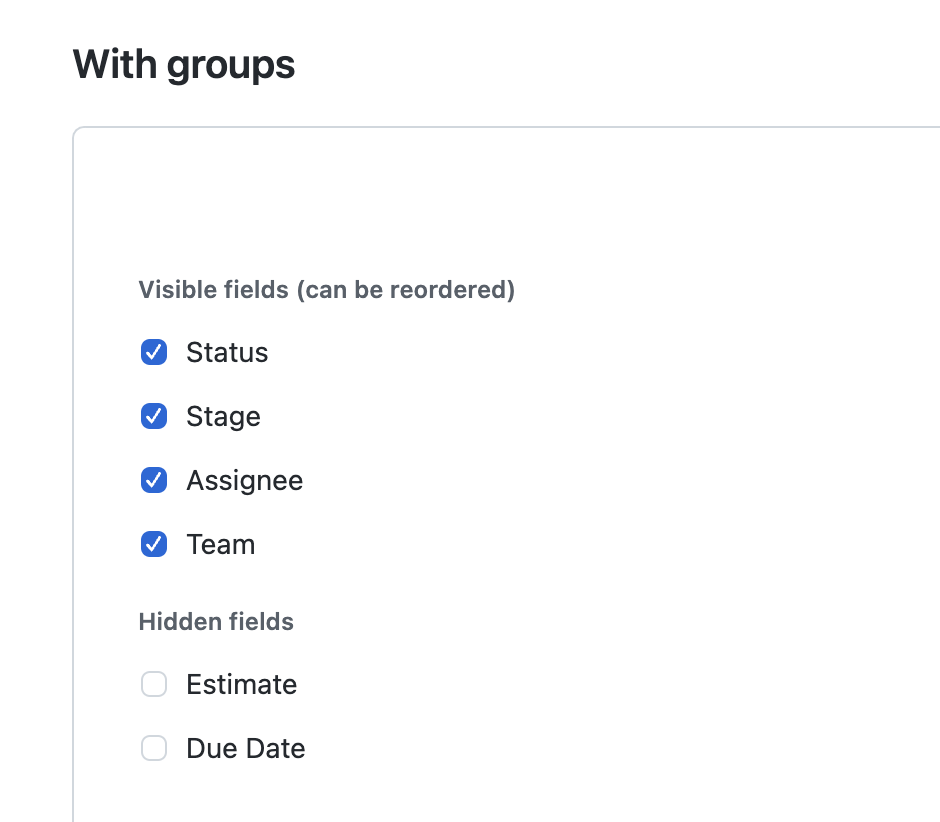The height and width of the screenshot is (822, 940).
Task: Check the Due Date checkbox
Action: (154, 748)
